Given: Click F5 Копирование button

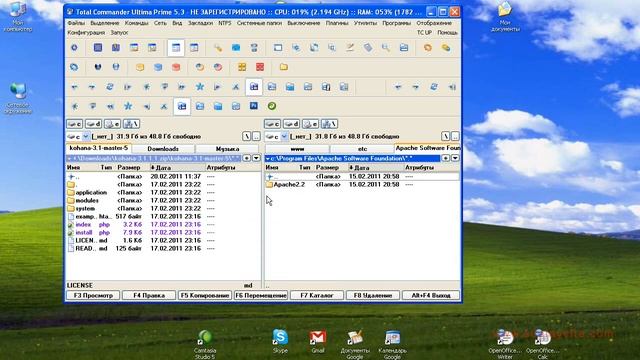Looking at the screenshot, I should [205, 295].
